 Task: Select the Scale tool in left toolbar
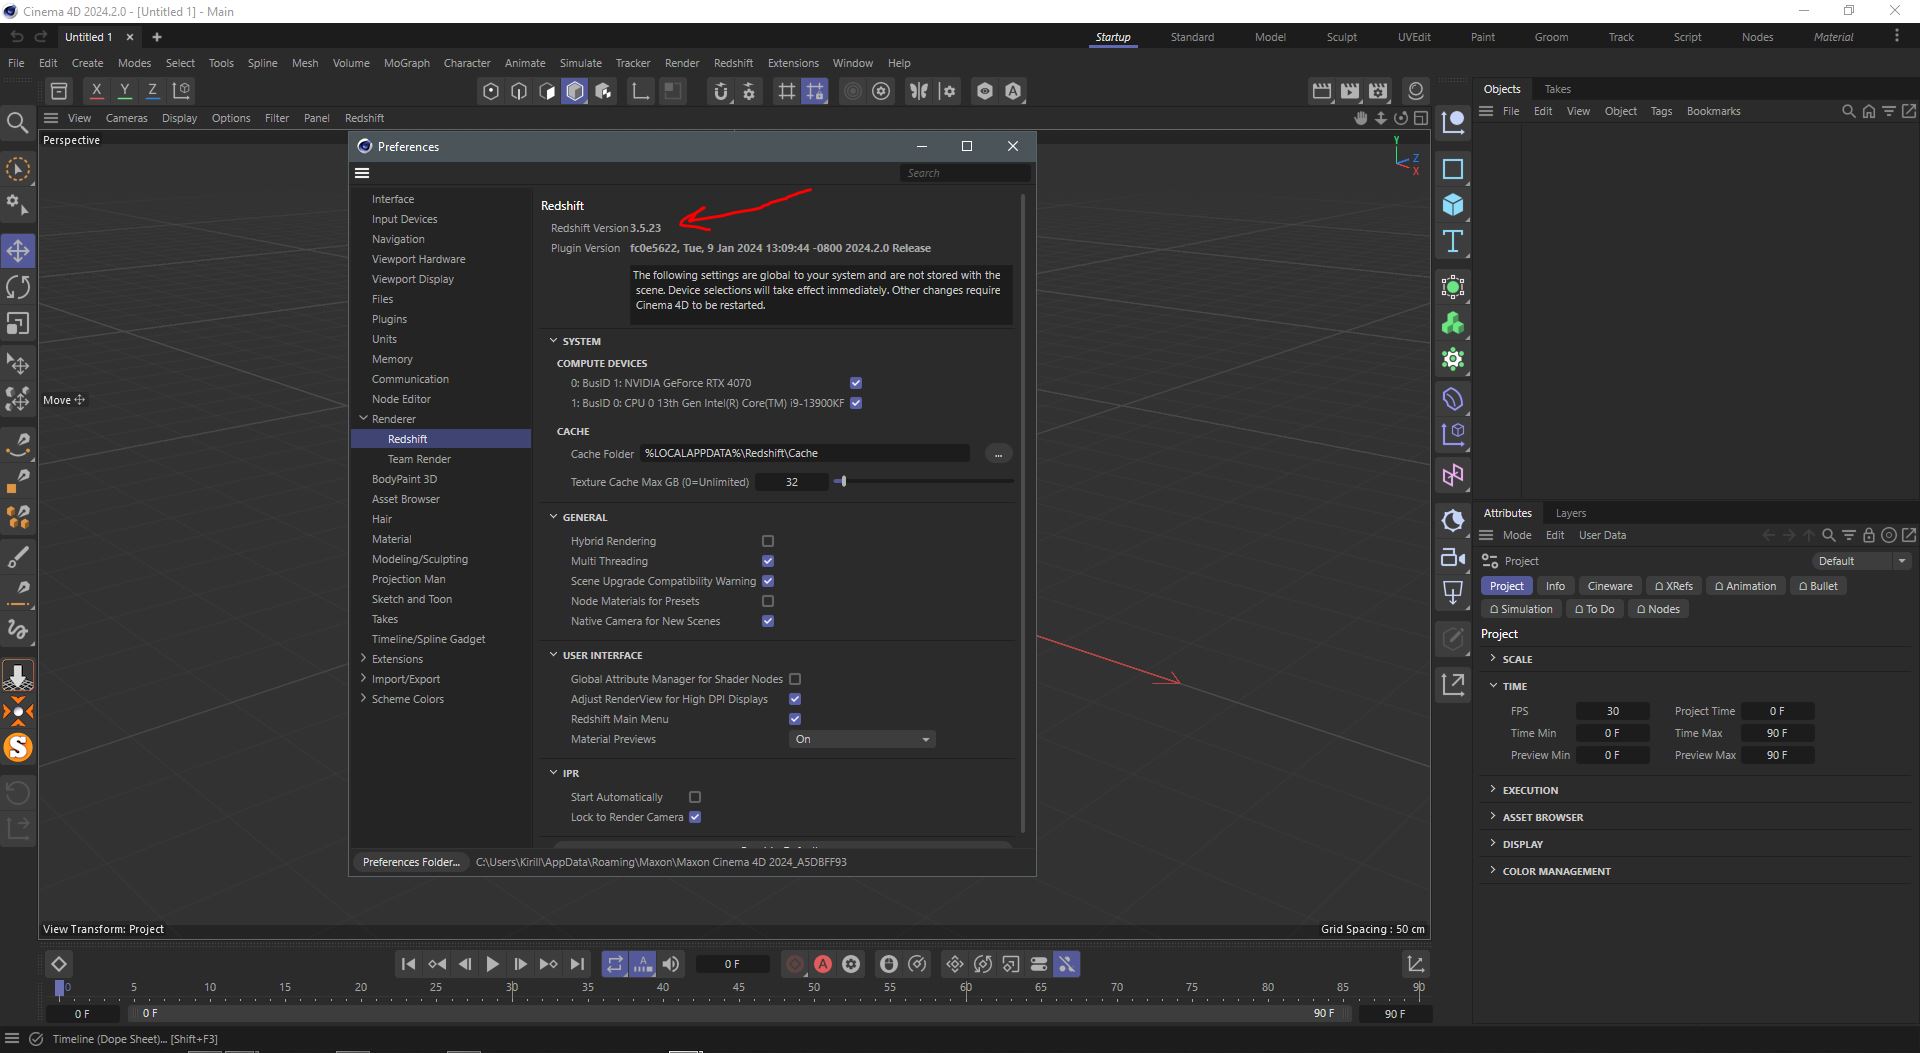point(18,324)
